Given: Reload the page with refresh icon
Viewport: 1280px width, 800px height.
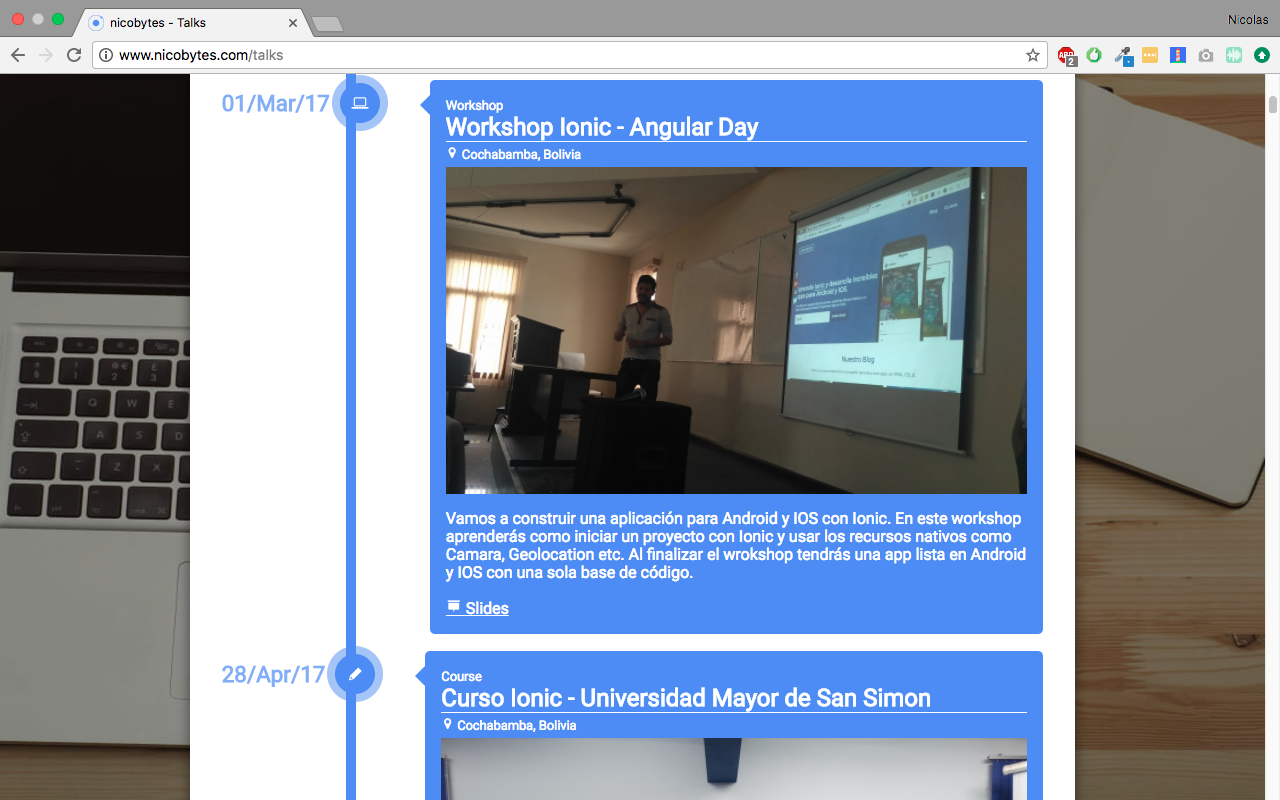Looking at the screenshot, I should point(74,55).
